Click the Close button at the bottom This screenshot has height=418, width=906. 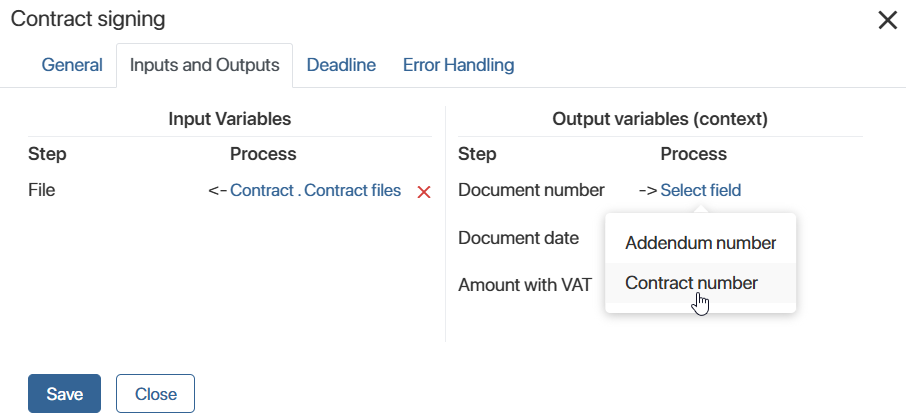tap(155, 394)
